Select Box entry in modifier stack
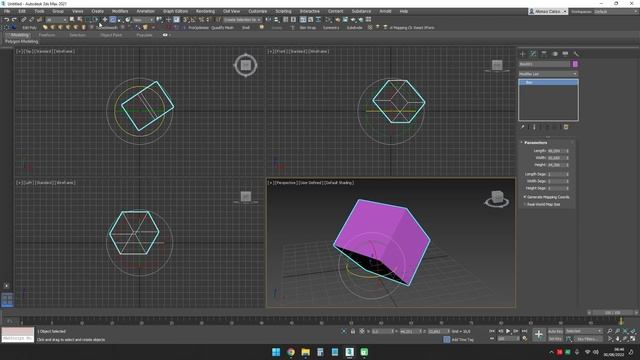The height and width of the screenshot is (360, 640). [x=548, y=82]
